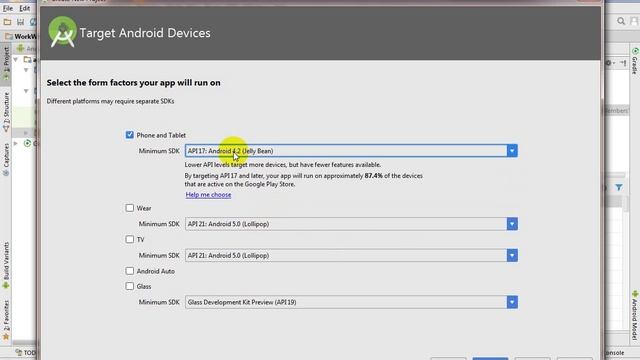
Task: Click the blue filter funnel icon
Action: pos(619,187)
